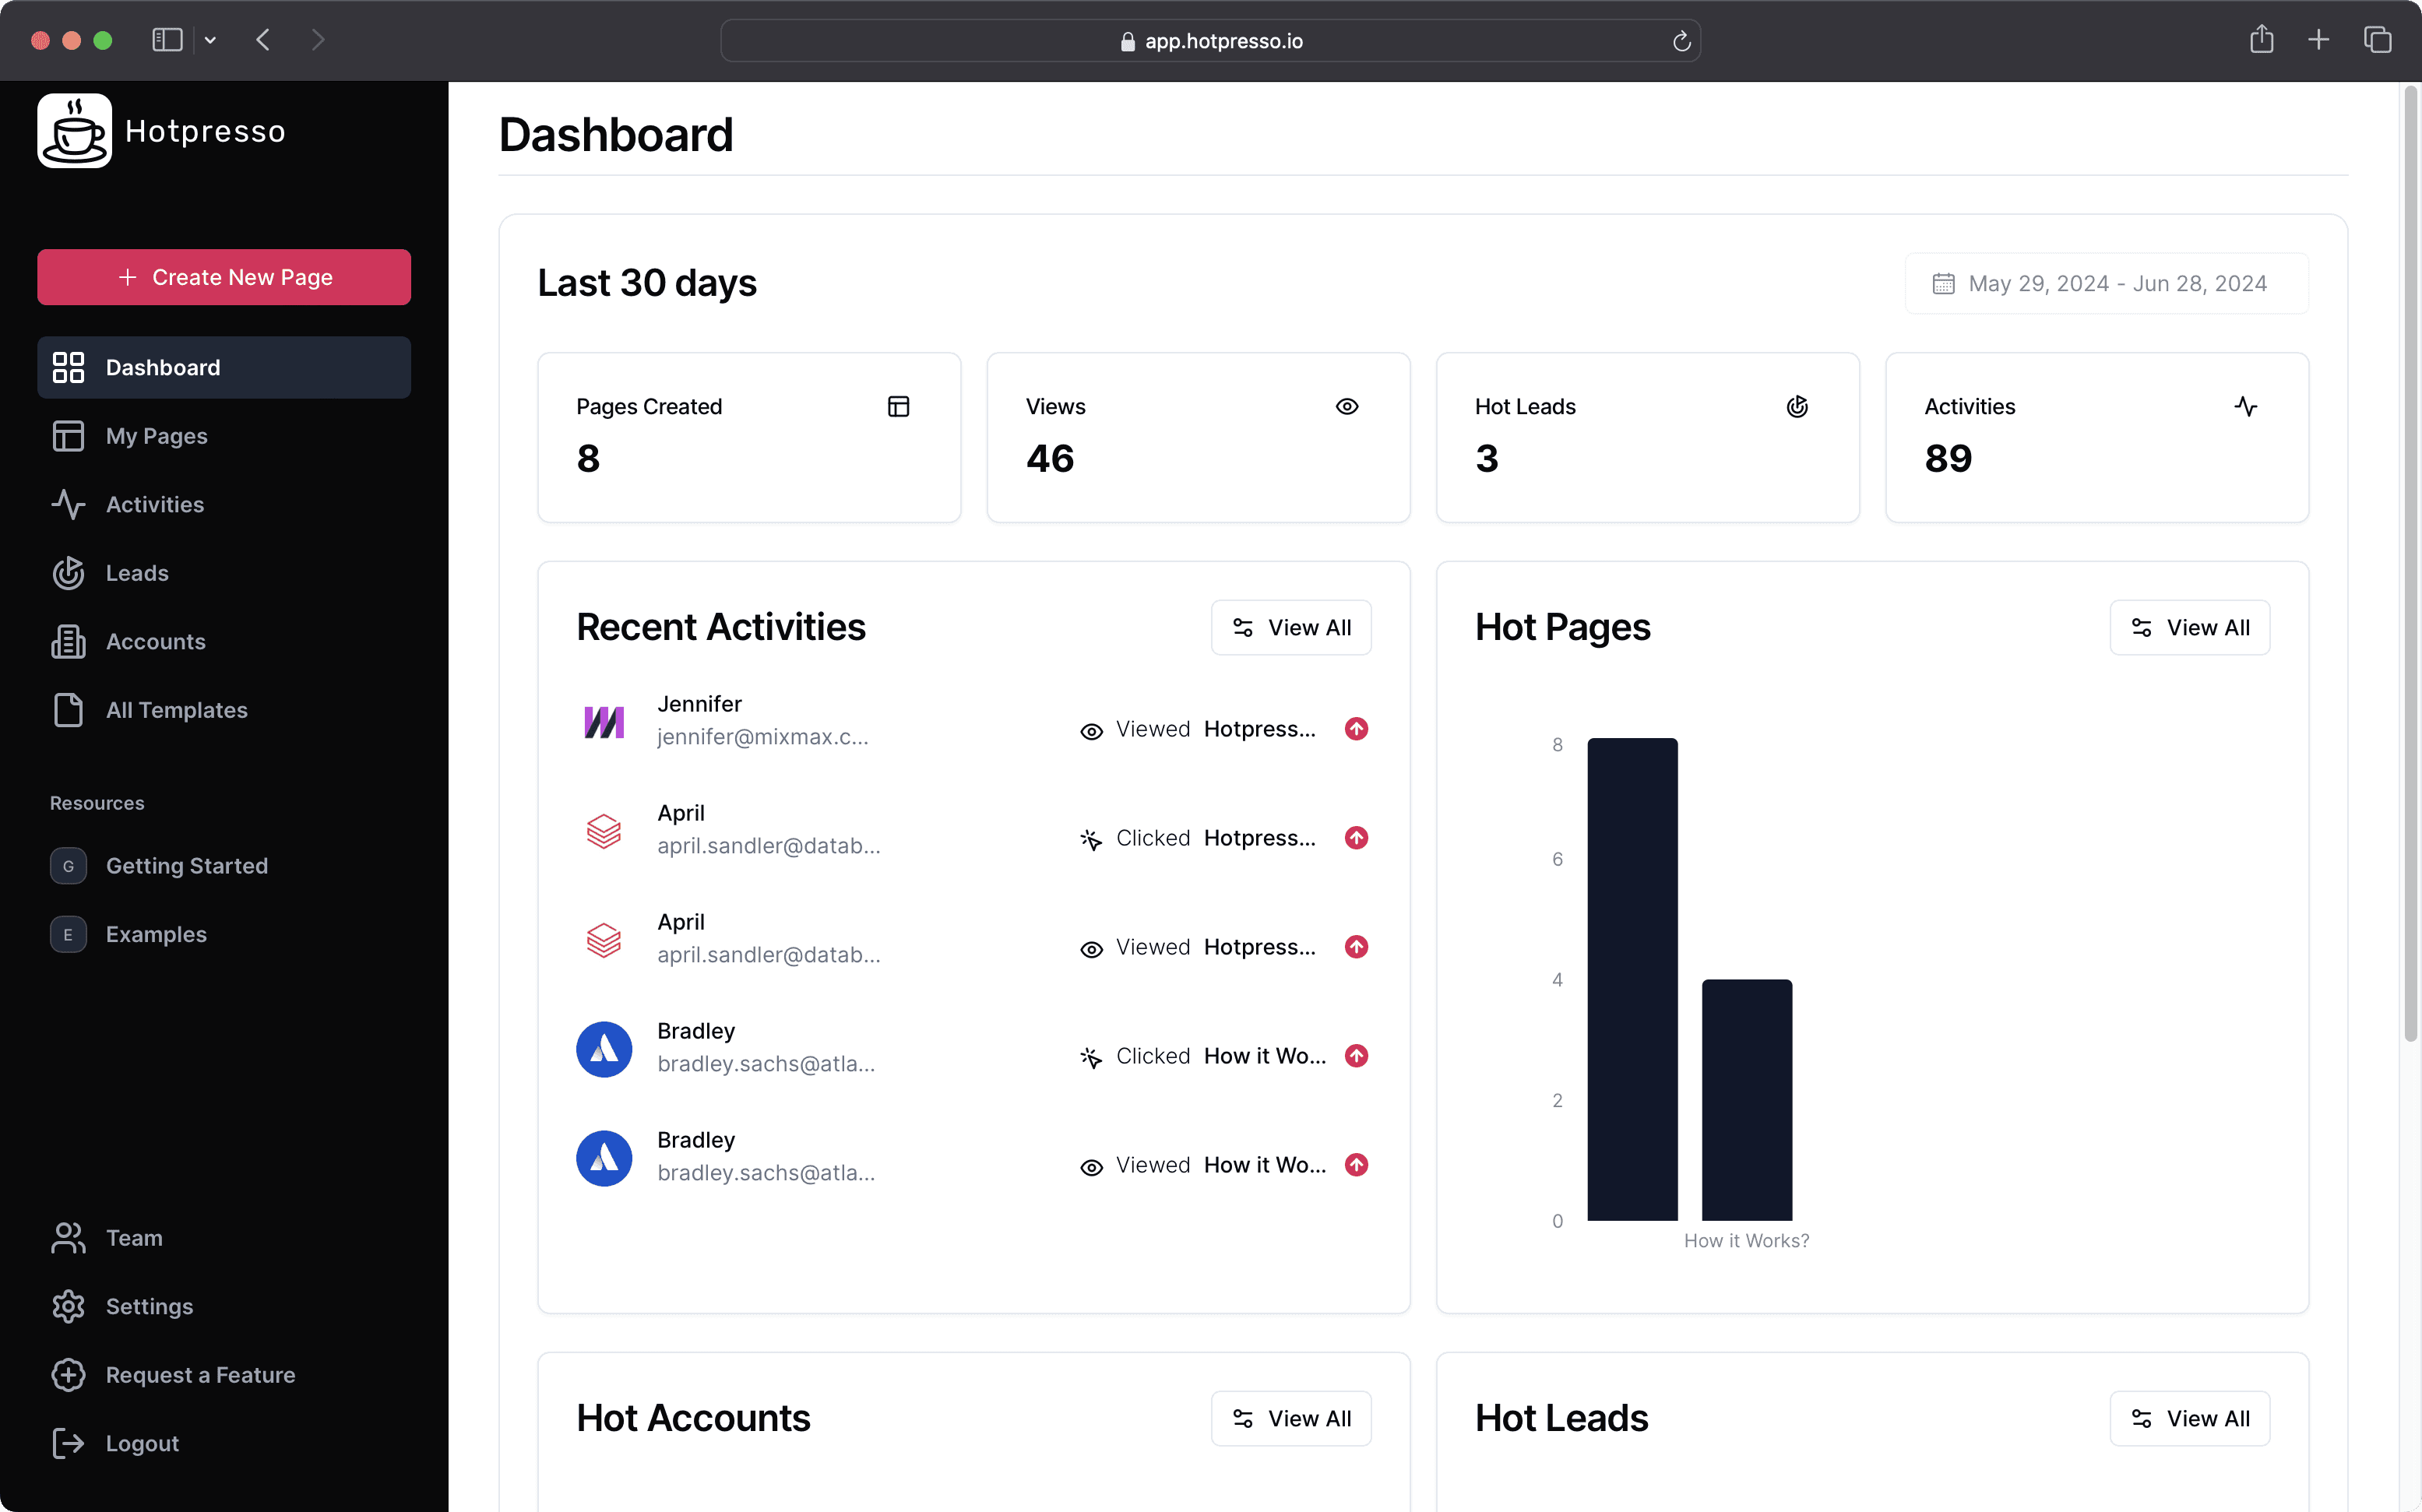
Task: Click red arrow icon beside Jennifer's activity
Action: pyautogui.click(x=1356, y=729)
